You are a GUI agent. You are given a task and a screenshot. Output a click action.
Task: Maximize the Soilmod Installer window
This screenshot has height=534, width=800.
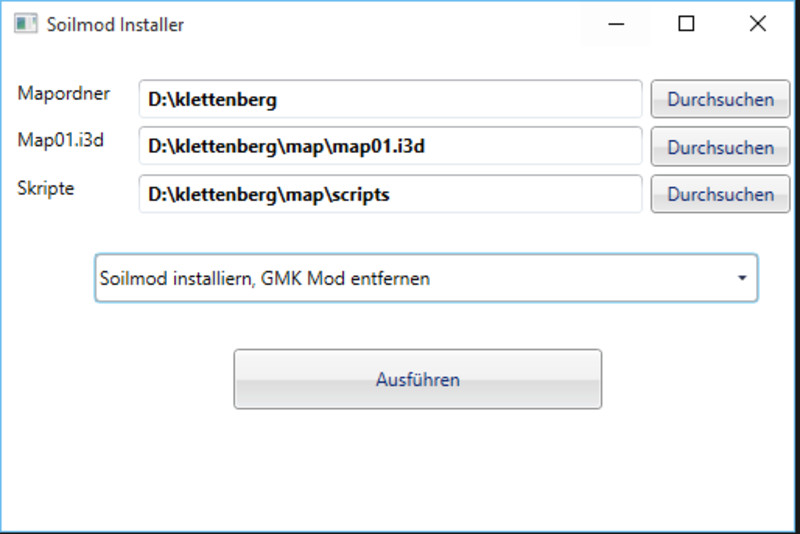point(686,25)
